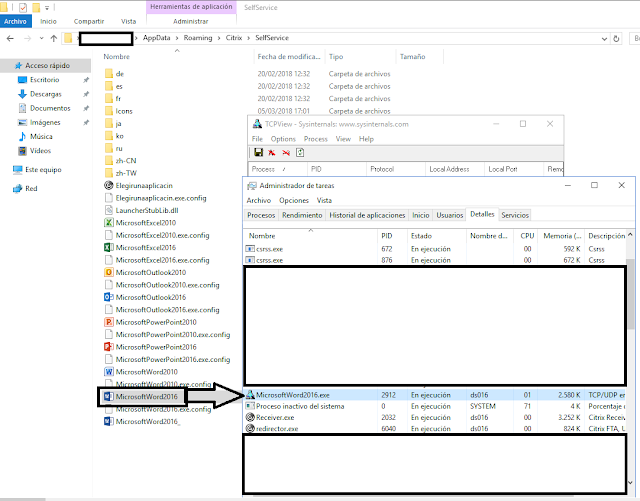Open the Compartir ribbon tab

click(x=89, y=21)
